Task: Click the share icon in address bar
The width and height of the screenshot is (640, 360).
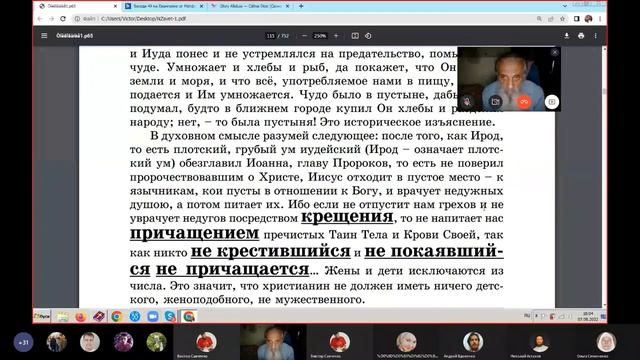Action: 551,18
